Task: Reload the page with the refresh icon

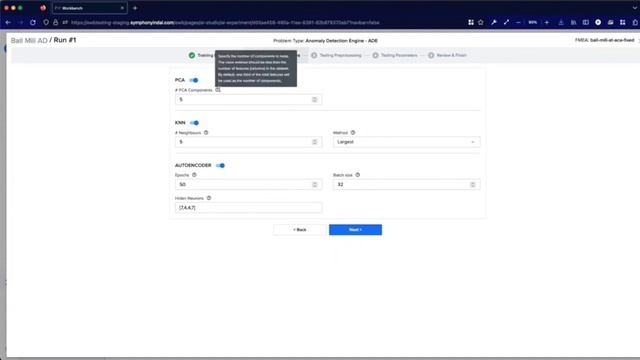Action: point(33,22)
